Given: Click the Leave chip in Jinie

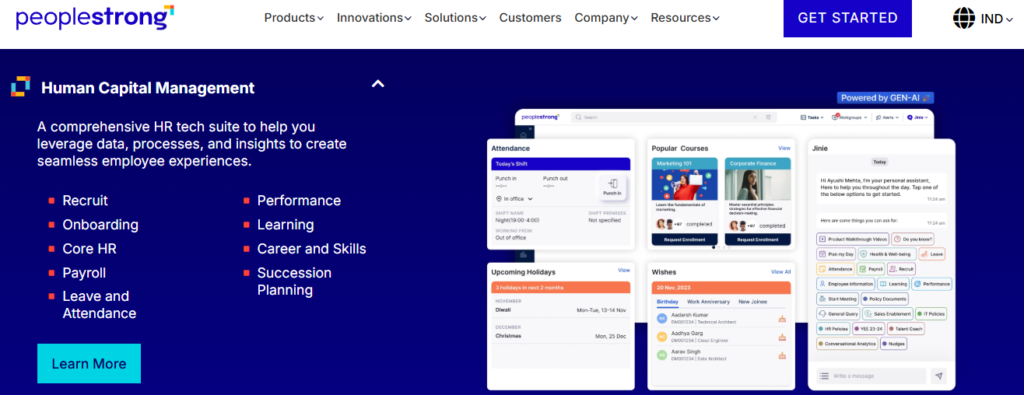Looking at the screenshot, I should coord(932,254).
